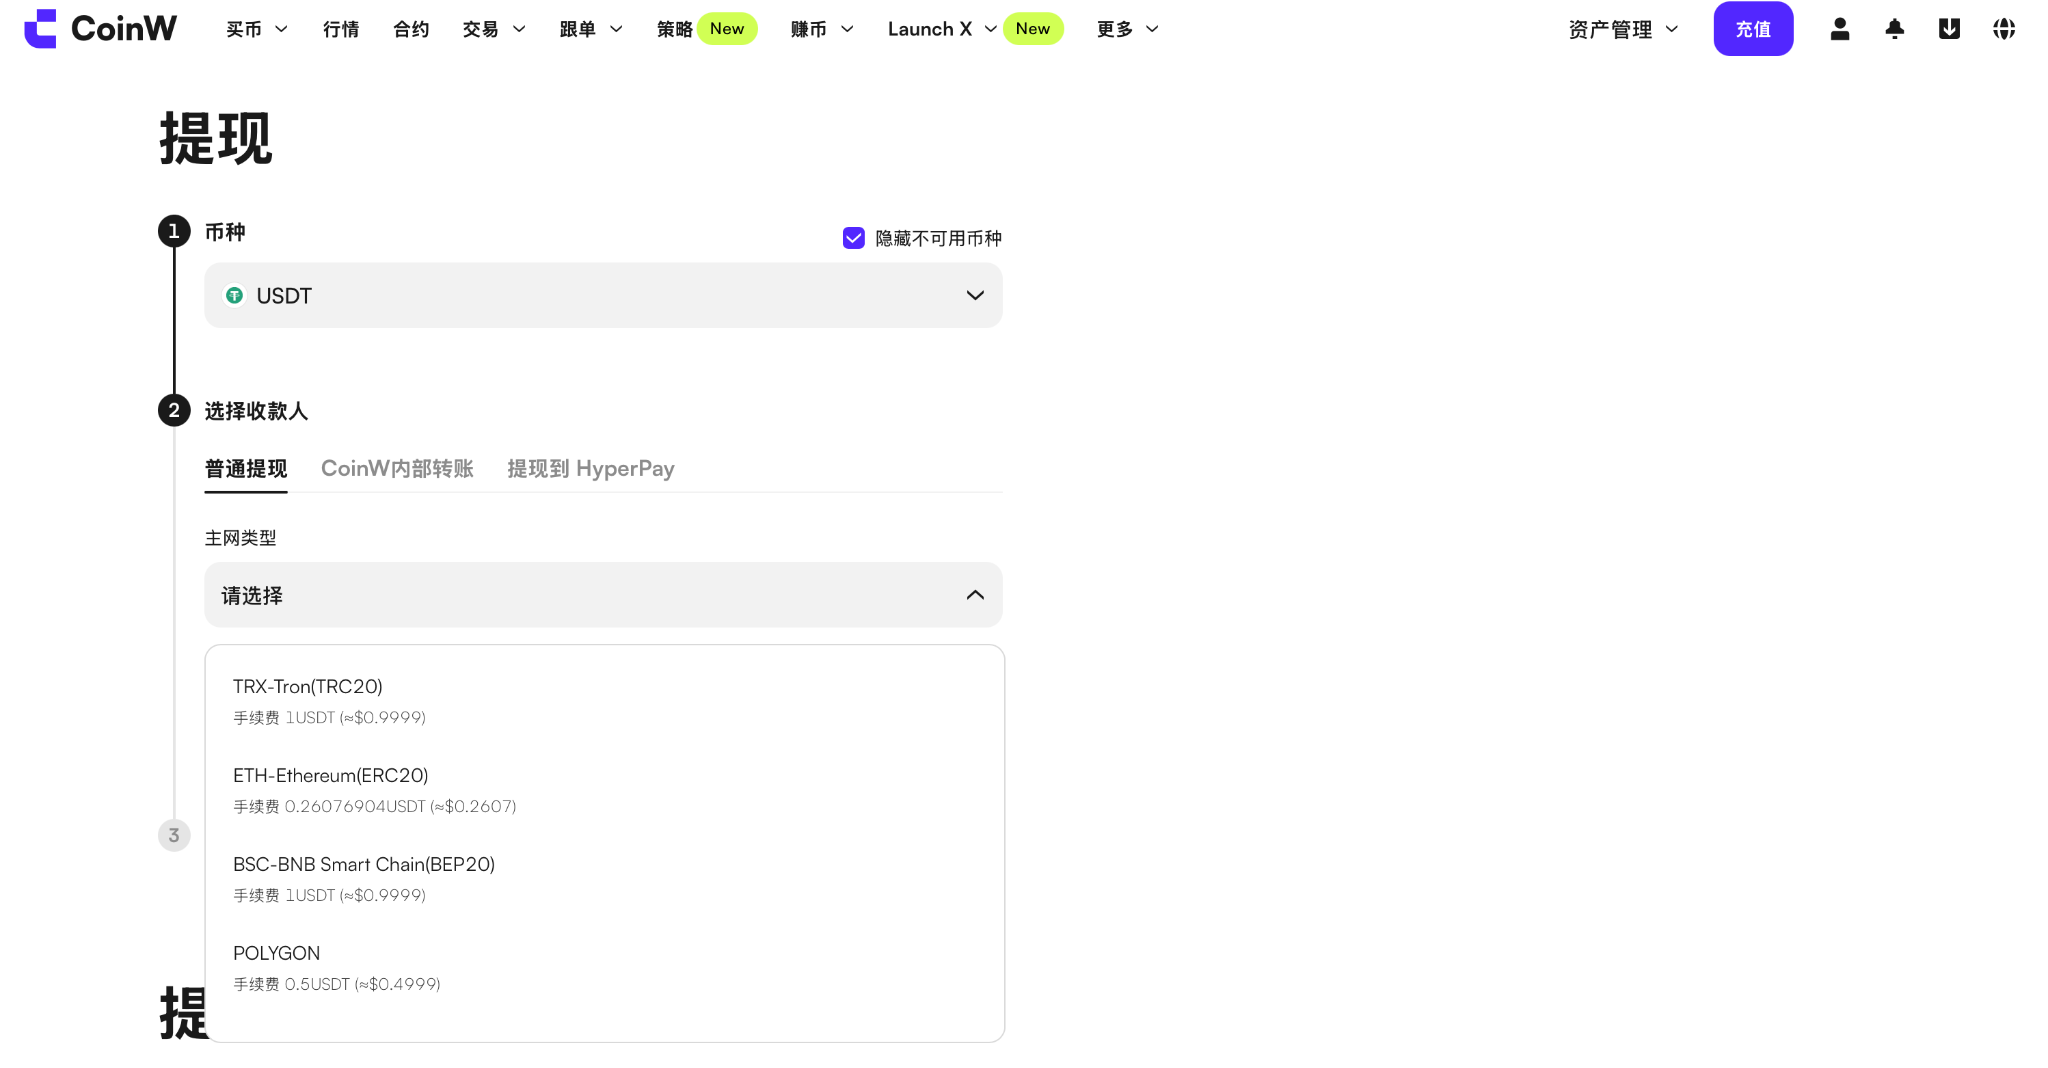Click the 提现 page heading

pos(216,138)
